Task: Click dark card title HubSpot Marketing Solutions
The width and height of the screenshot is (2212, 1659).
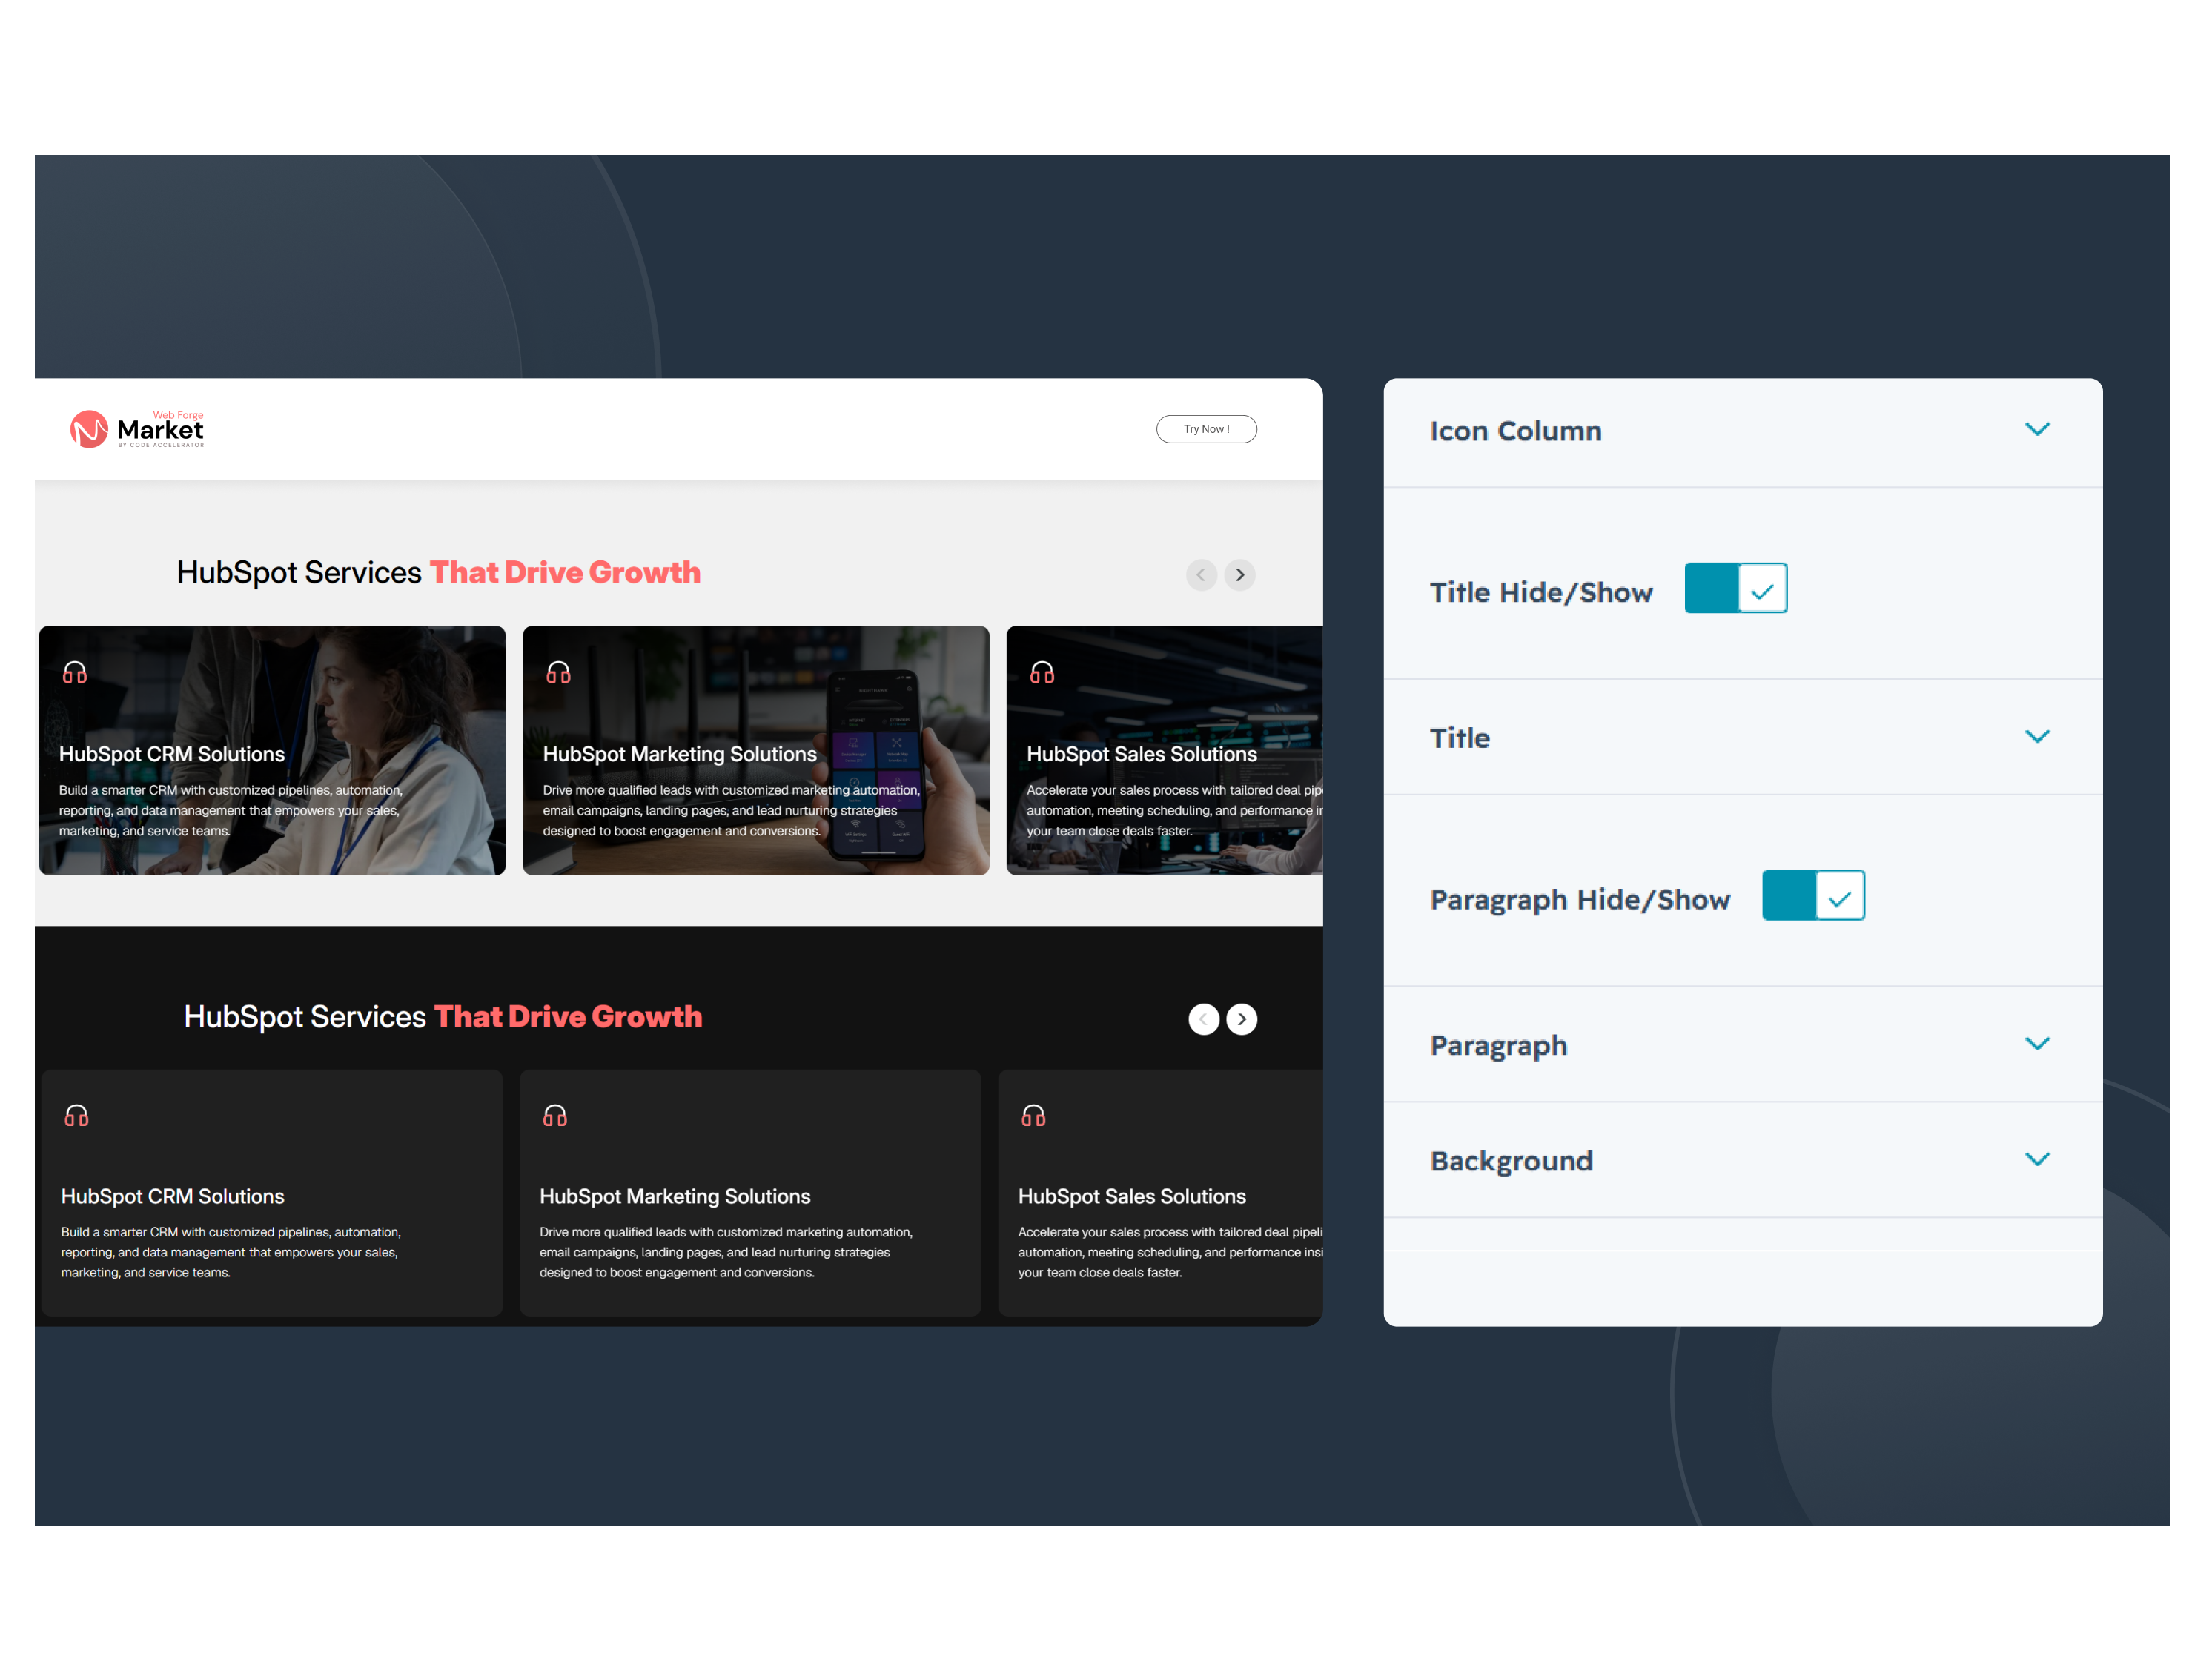Action: click(x=675, y=1197)
